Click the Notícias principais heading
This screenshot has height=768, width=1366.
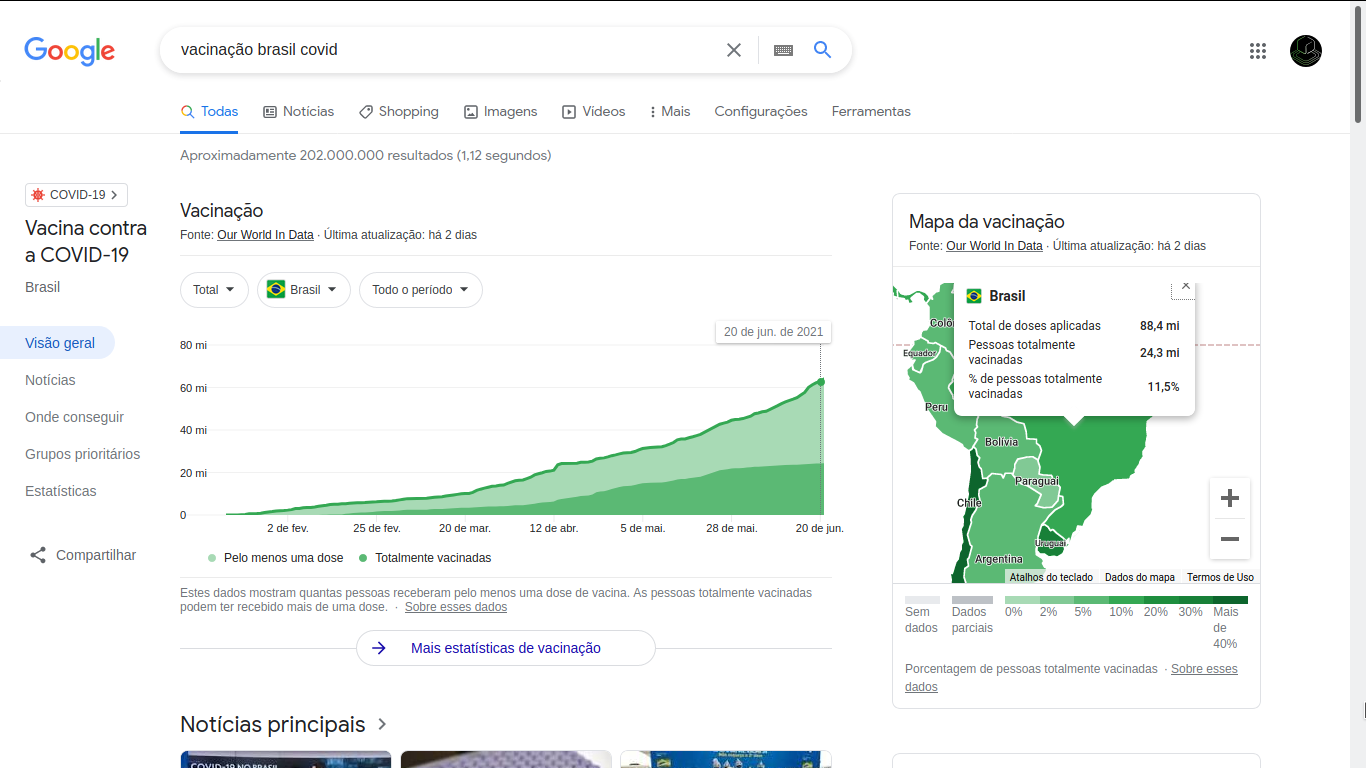coord(273,724)
